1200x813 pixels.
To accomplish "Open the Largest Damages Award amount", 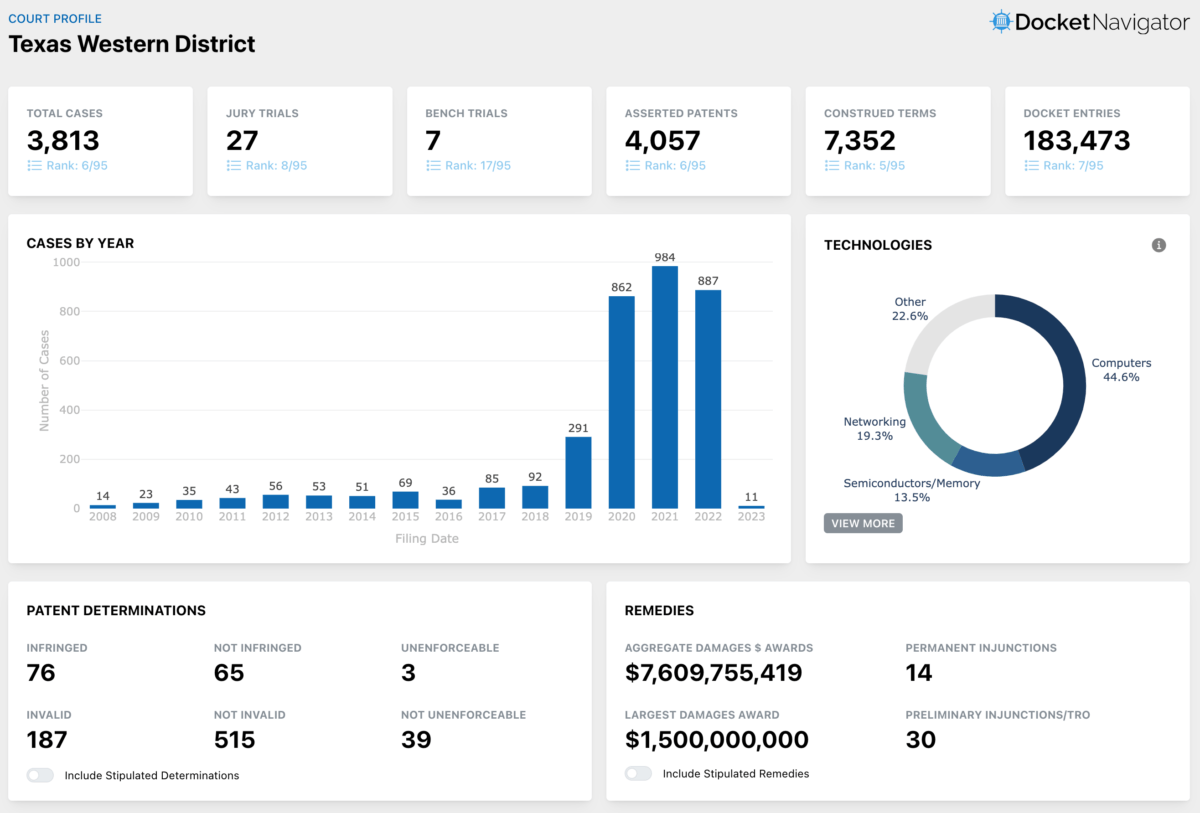I will [716, 740].
